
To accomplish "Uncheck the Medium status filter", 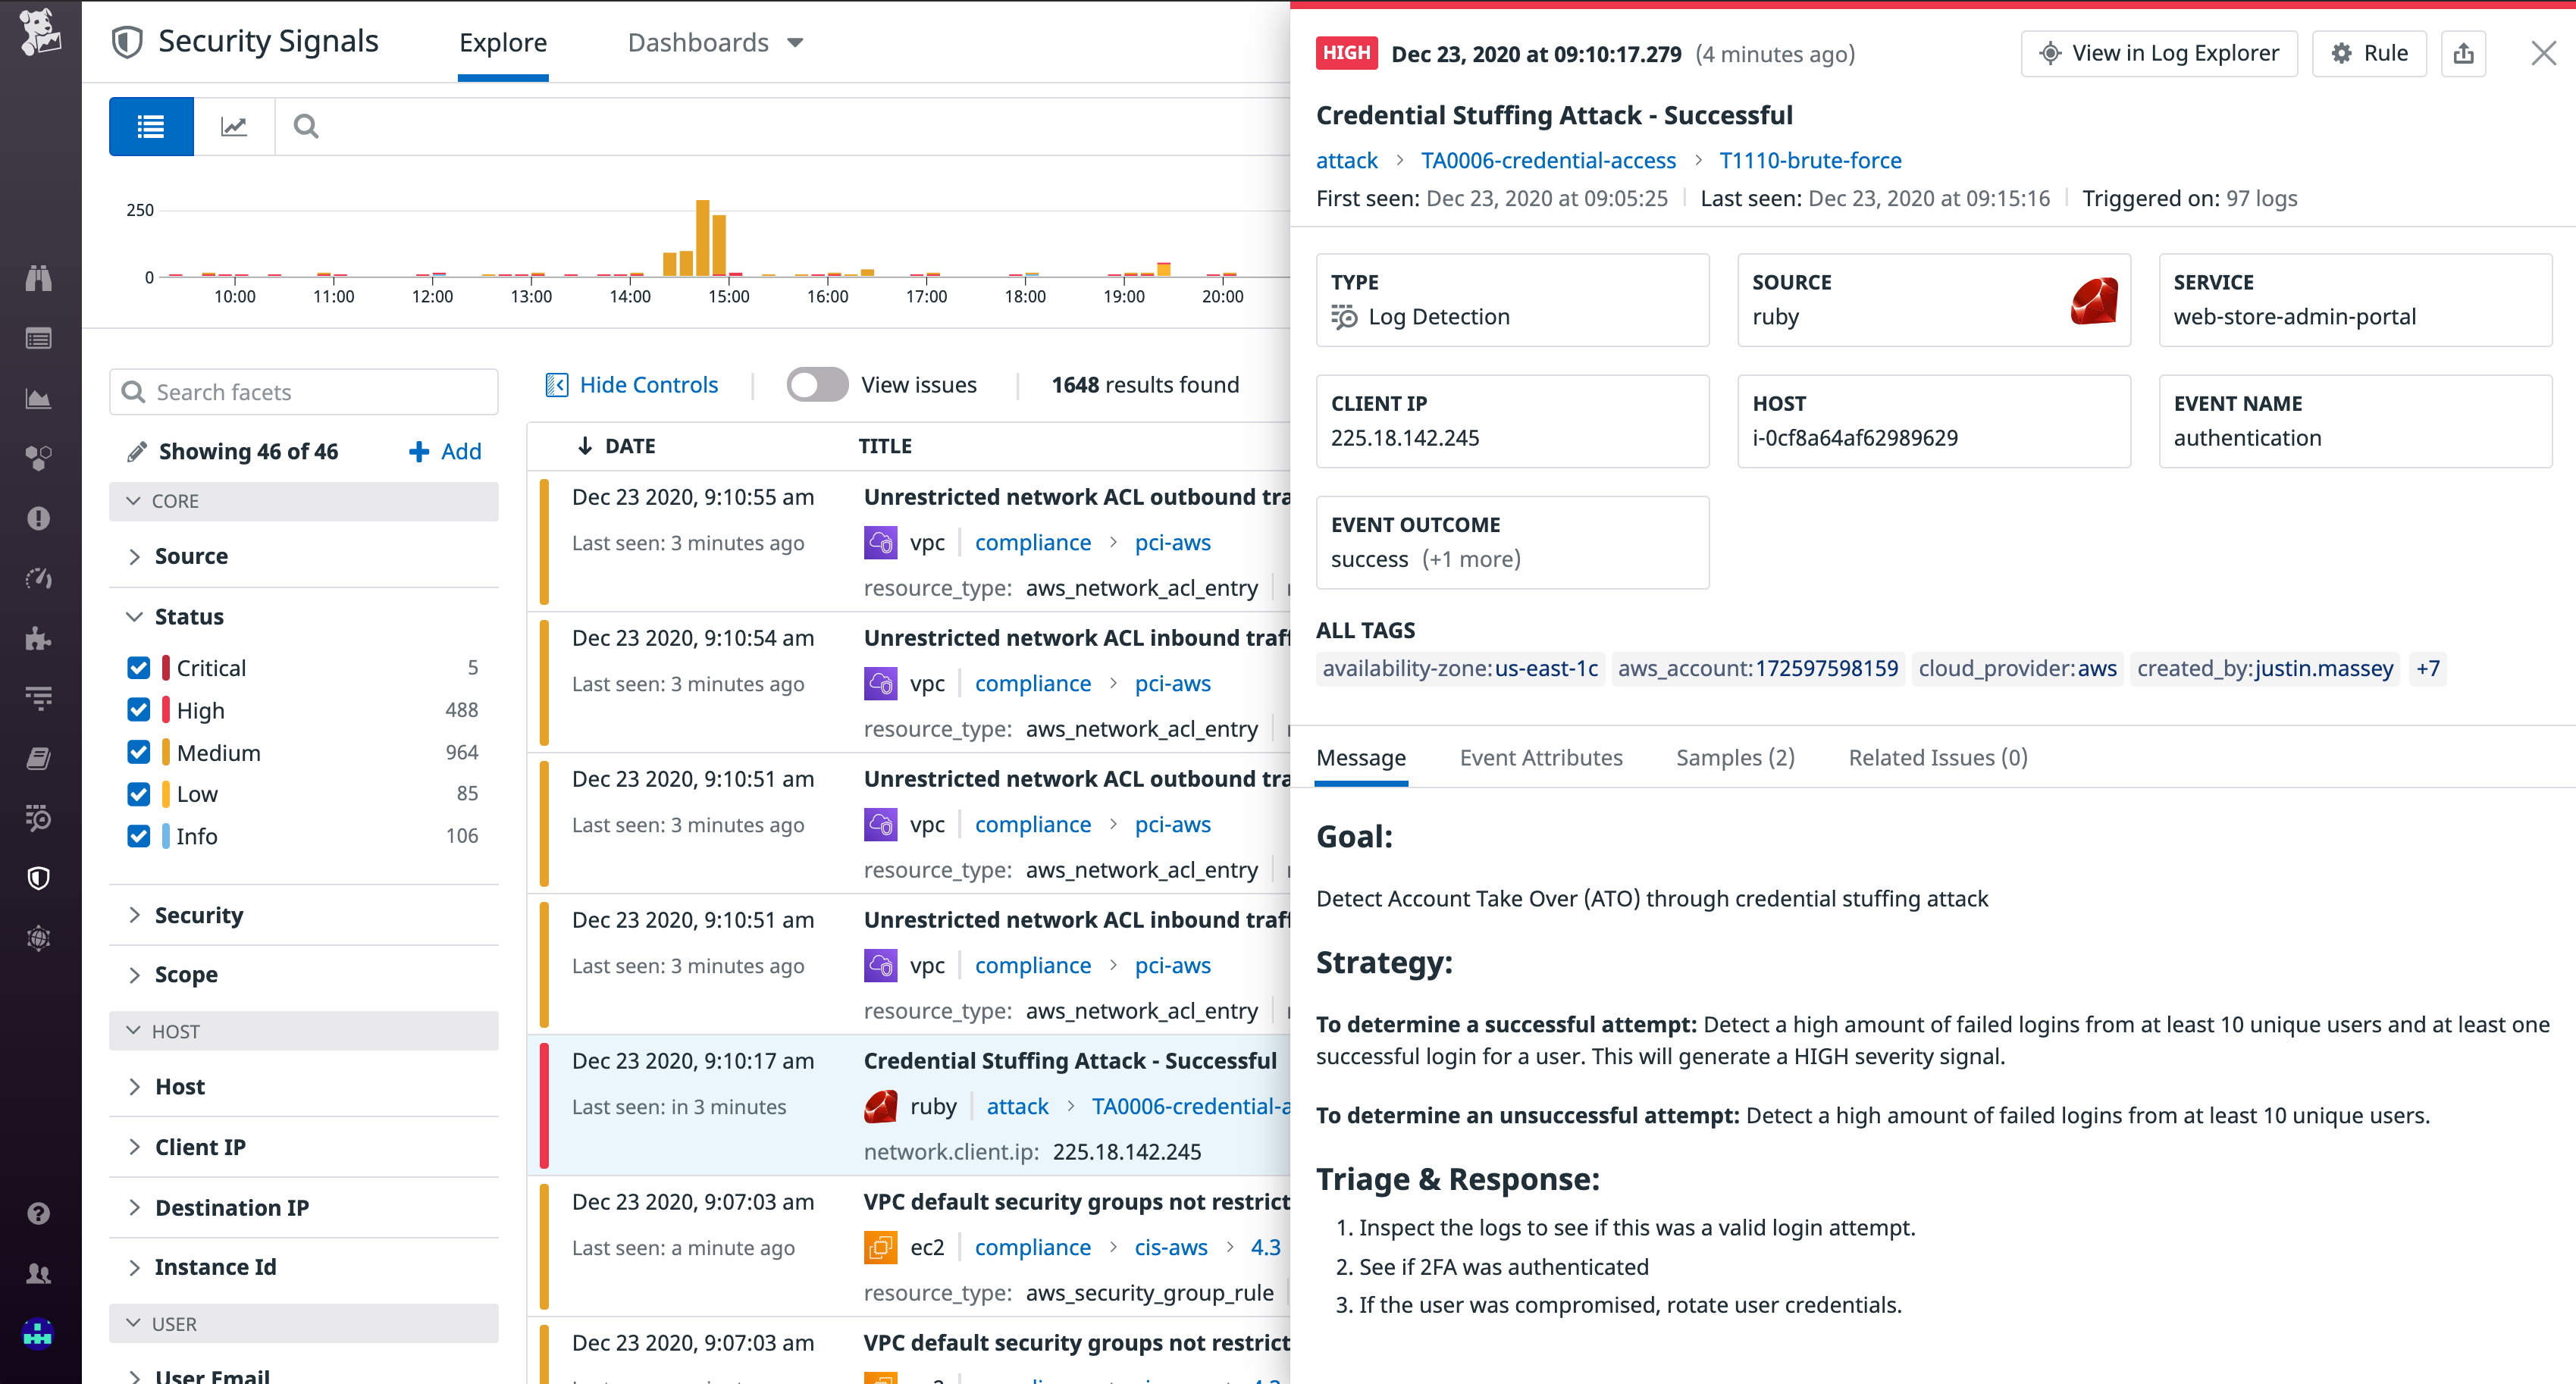I will click(138, 752).
